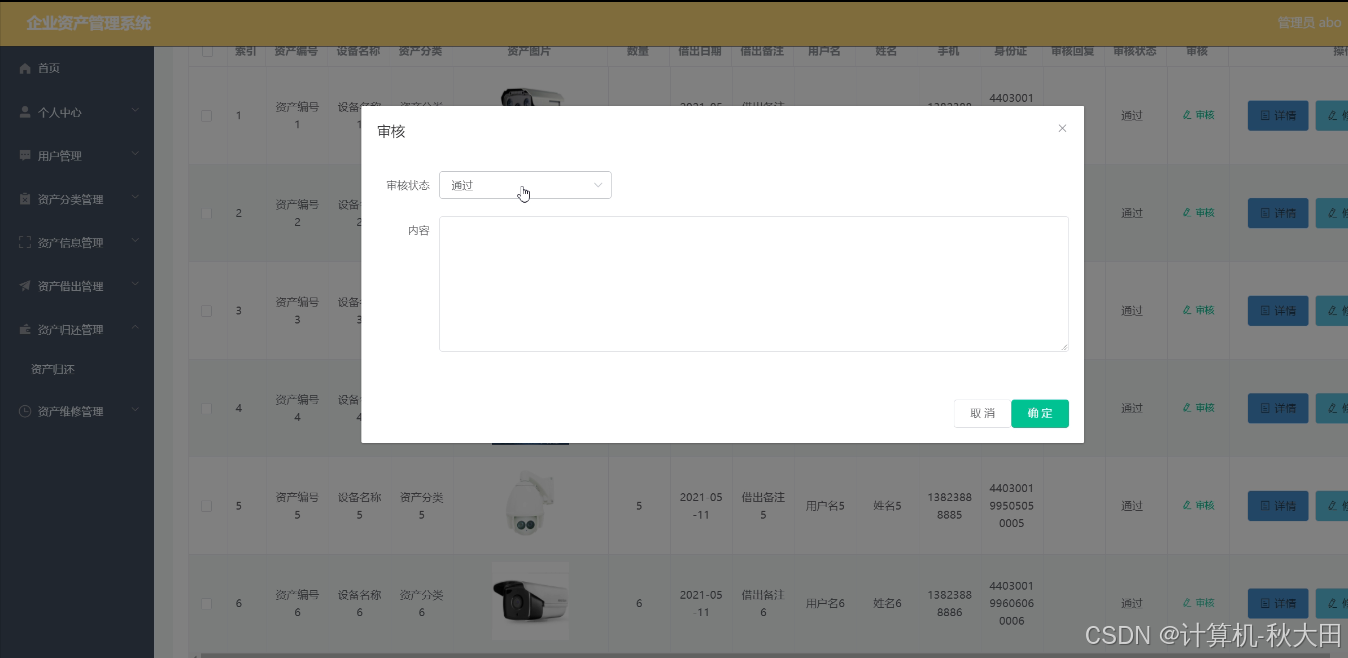Click the dome camera image in row 5
Screen dimensions: 1348x658
(530, 504)
